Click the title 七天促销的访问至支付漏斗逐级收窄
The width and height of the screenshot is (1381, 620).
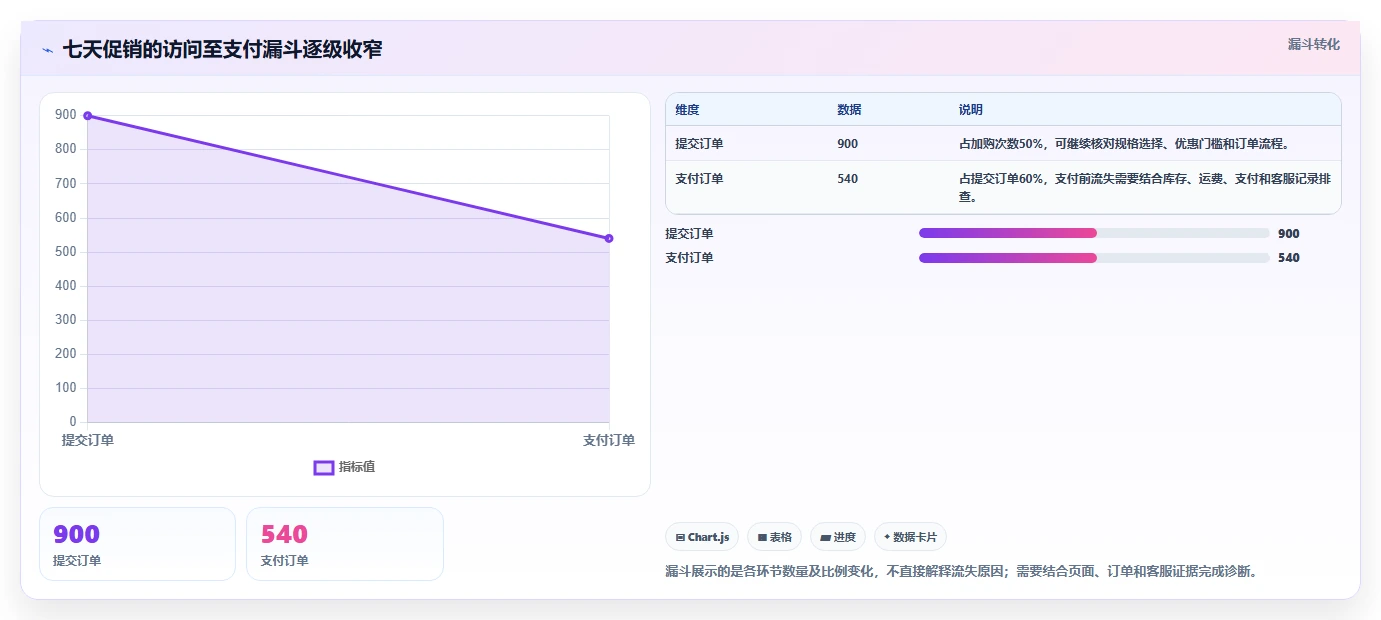pos(222,49)
